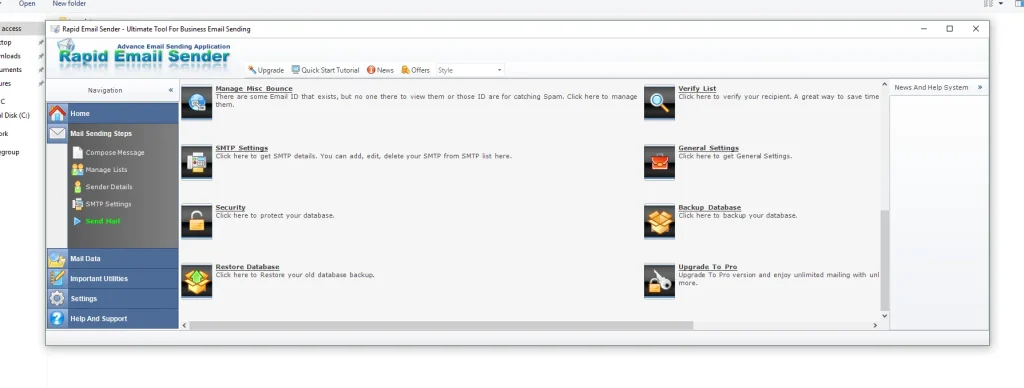Open the Help And Support section
Viewport: 1024px width, 388px height.
pos(112,319)
